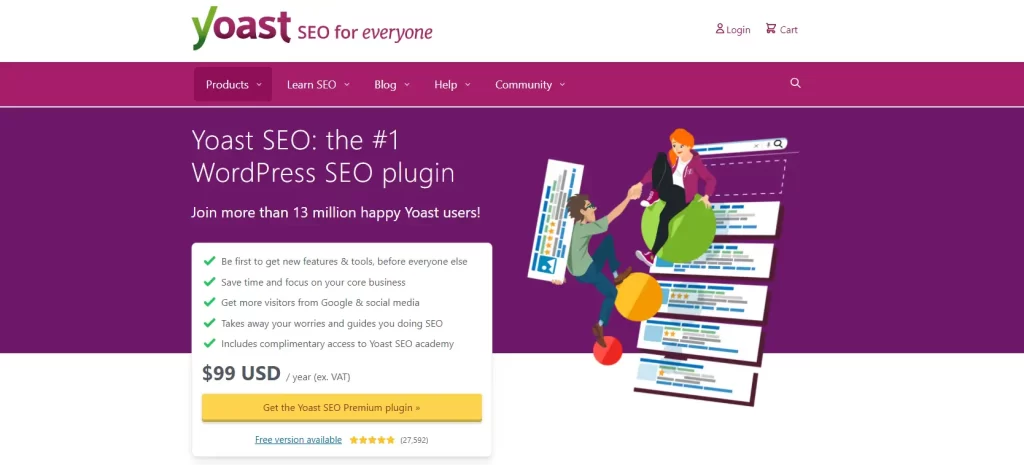Image resolution: width=1024 pixels, height=465 pixels.
Task: Expand the Learn SEO chevron arrow
Action: 347,85
